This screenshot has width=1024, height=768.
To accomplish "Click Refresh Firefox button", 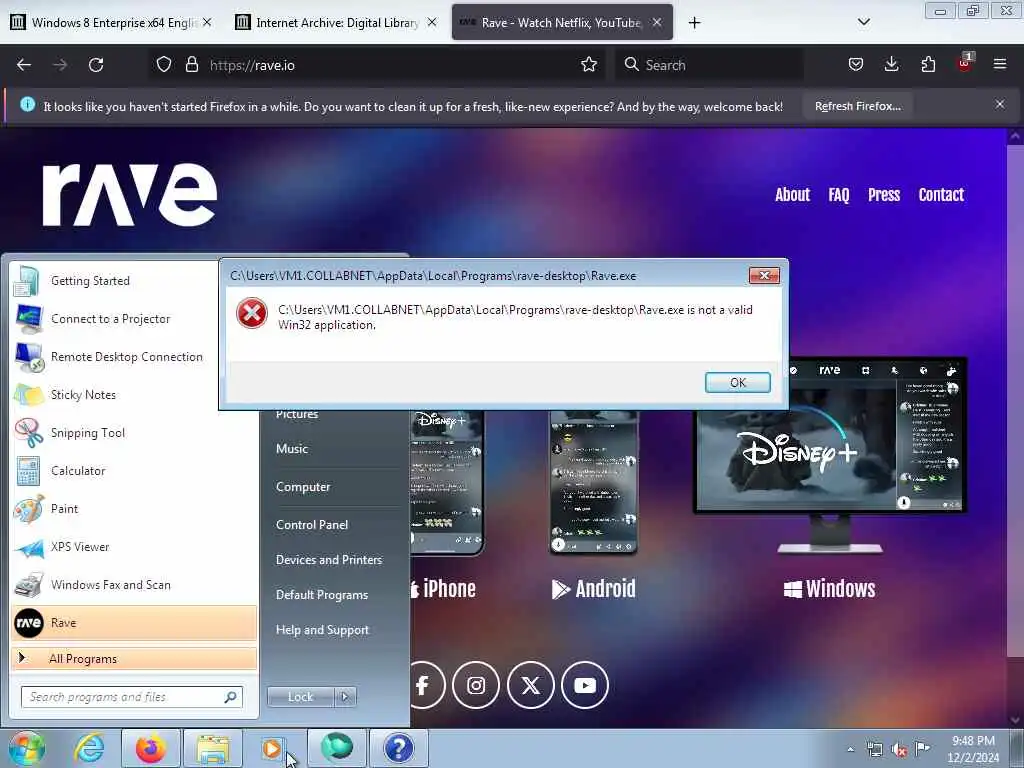I will (x=857, y=106).
